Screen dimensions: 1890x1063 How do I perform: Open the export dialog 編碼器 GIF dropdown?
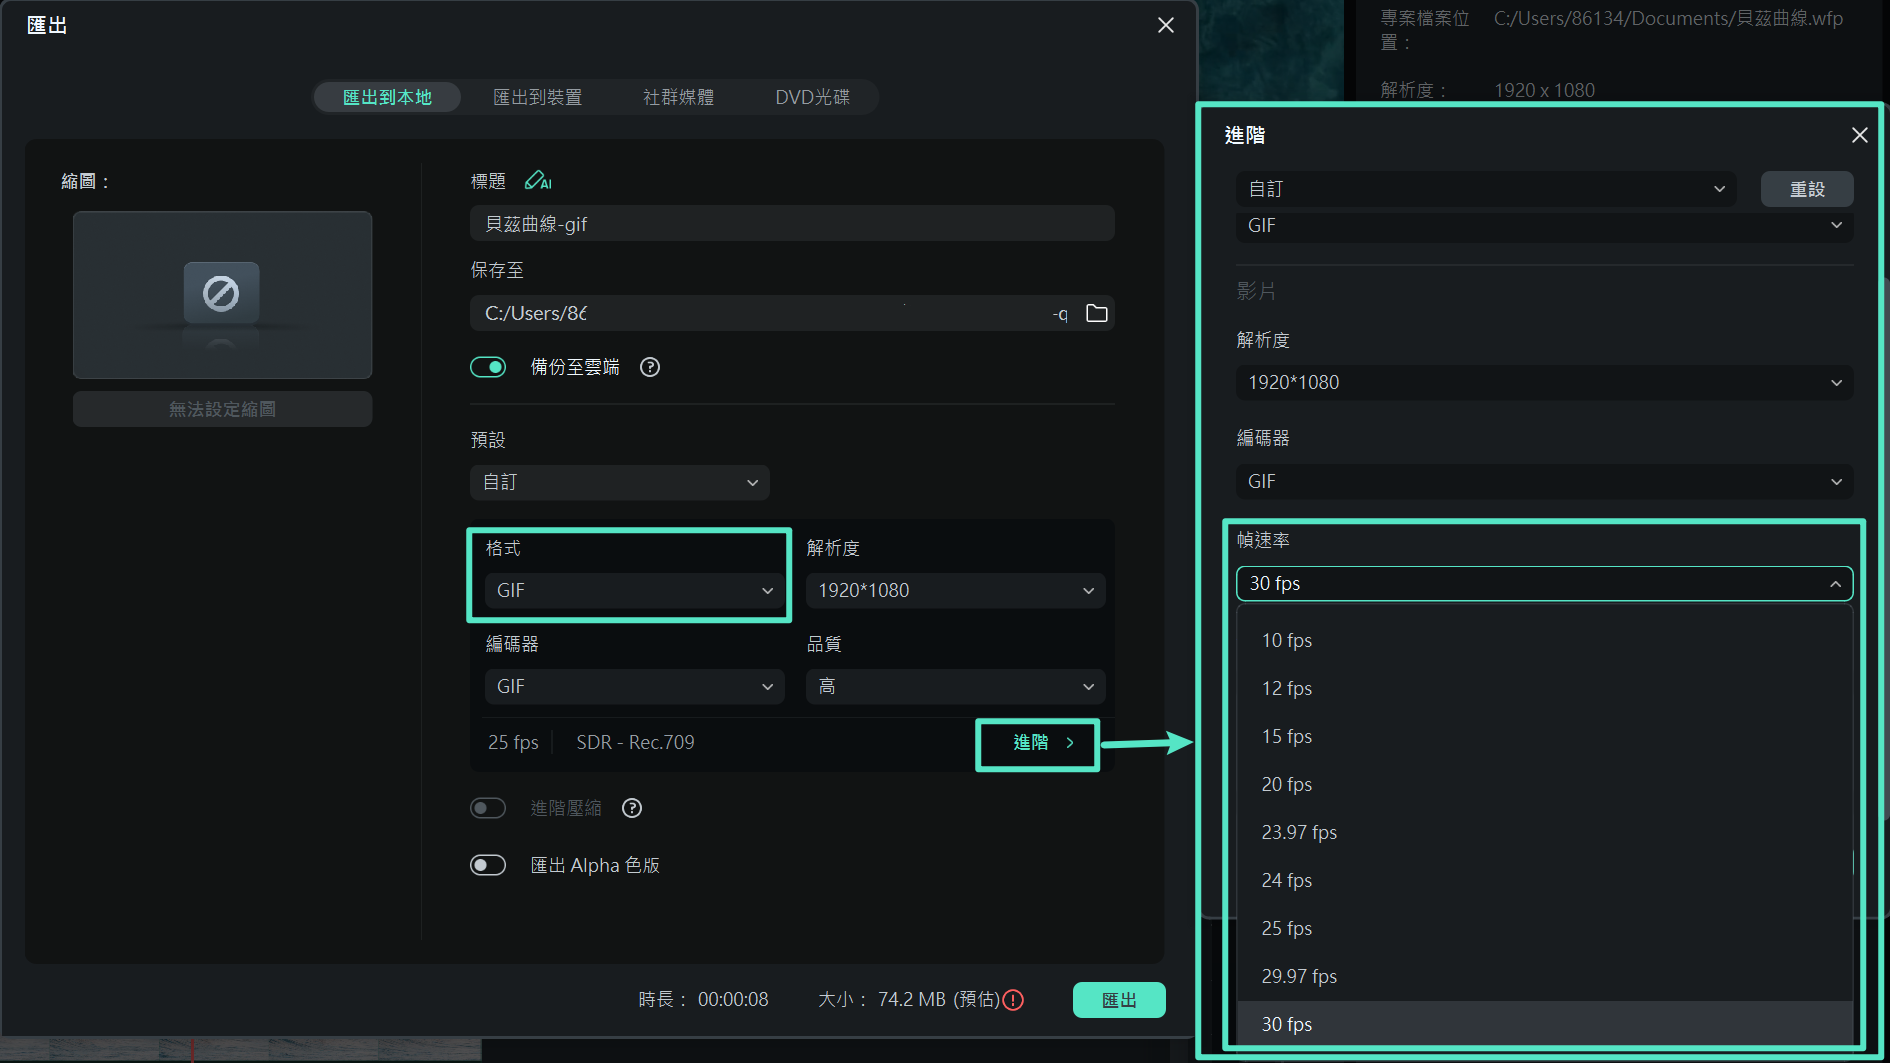point(633,686)
